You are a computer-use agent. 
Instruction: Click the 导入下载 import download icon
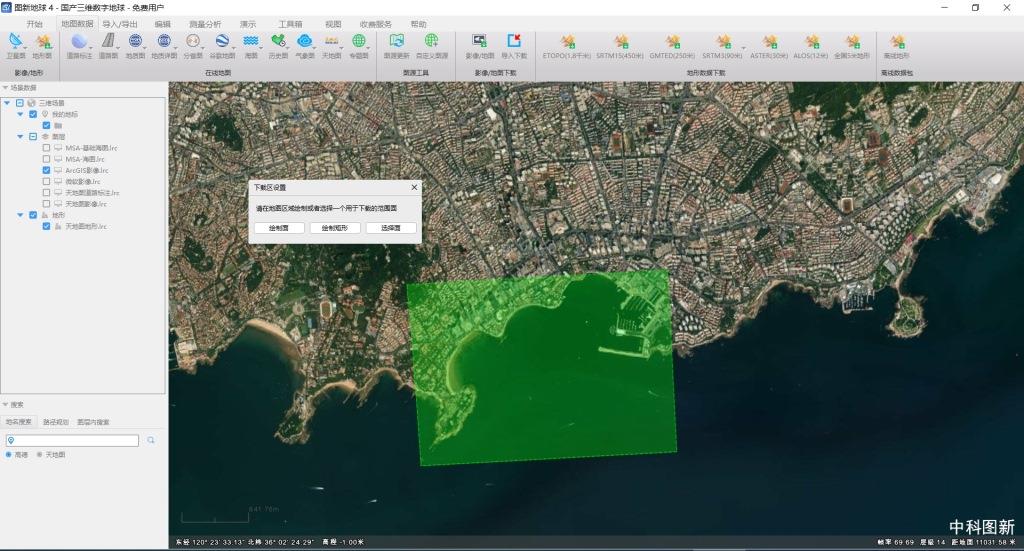(x=514, y=41)
